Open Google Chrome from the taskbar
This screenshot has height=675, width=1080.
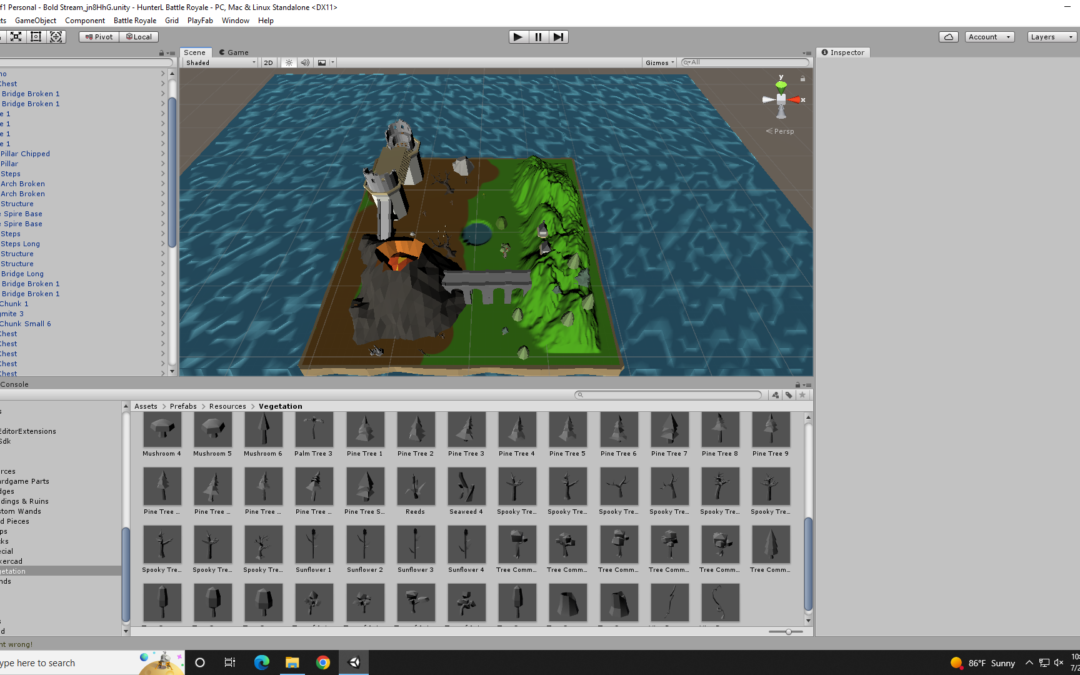tap(323, 663)
